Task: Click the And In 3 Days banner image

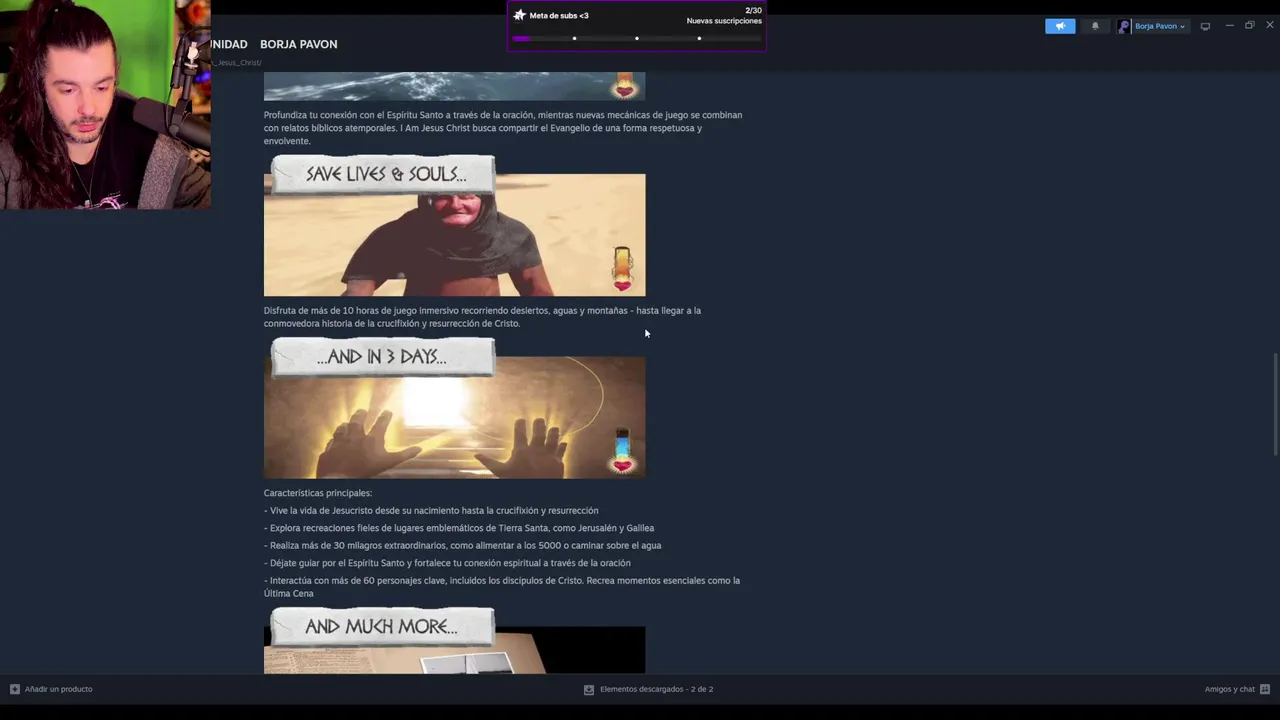Action: click(x=454, y=408)
